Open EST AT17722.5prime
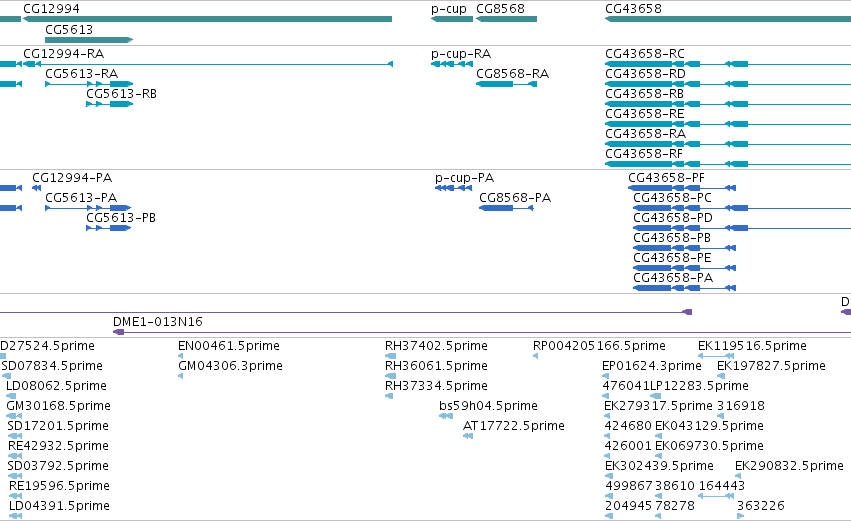The image size is (851, 521). 514,427
